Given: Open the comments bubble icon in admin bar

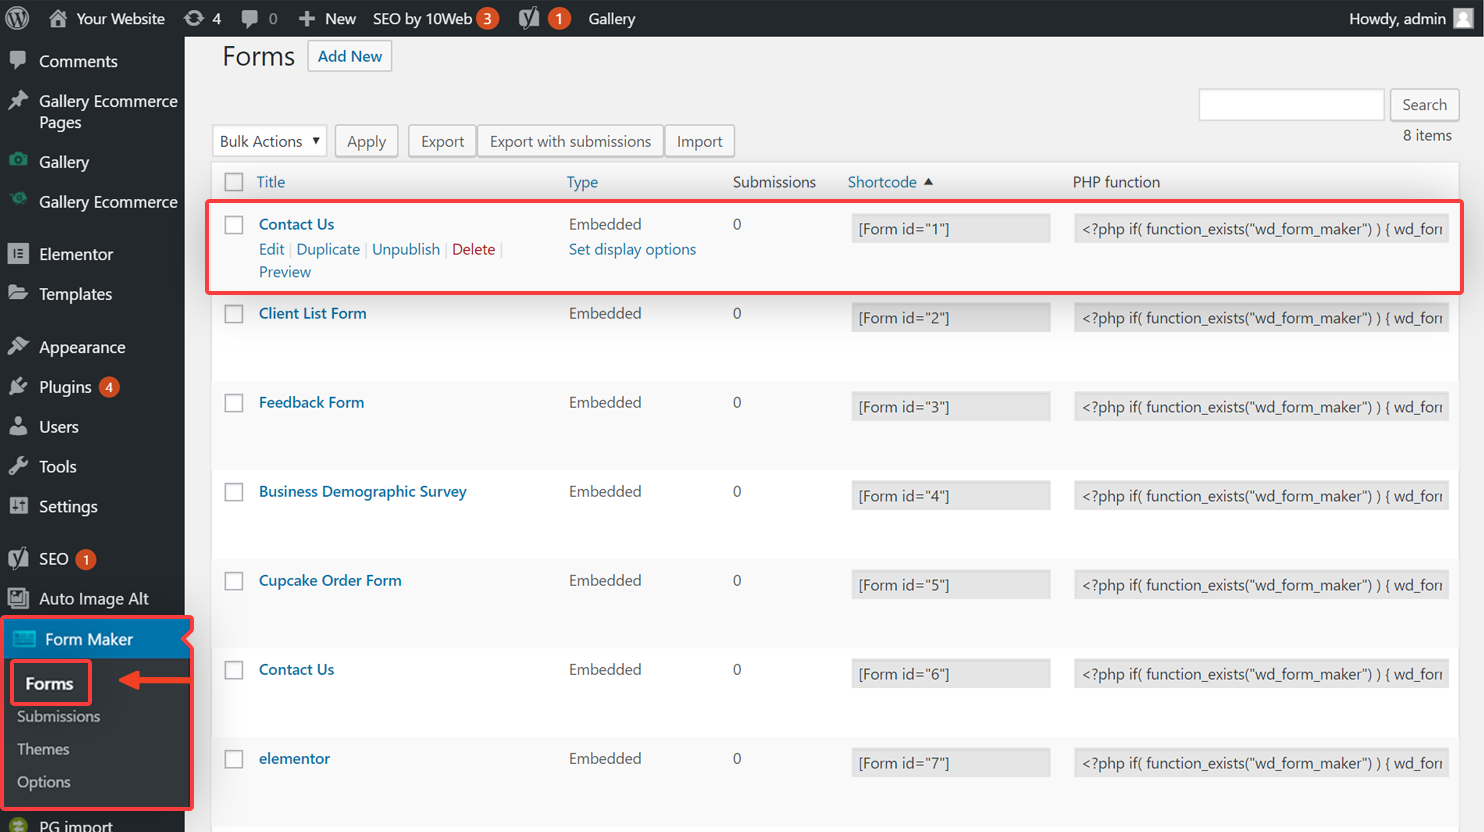Looking at the screenshot, I should (x=250, y=19).
